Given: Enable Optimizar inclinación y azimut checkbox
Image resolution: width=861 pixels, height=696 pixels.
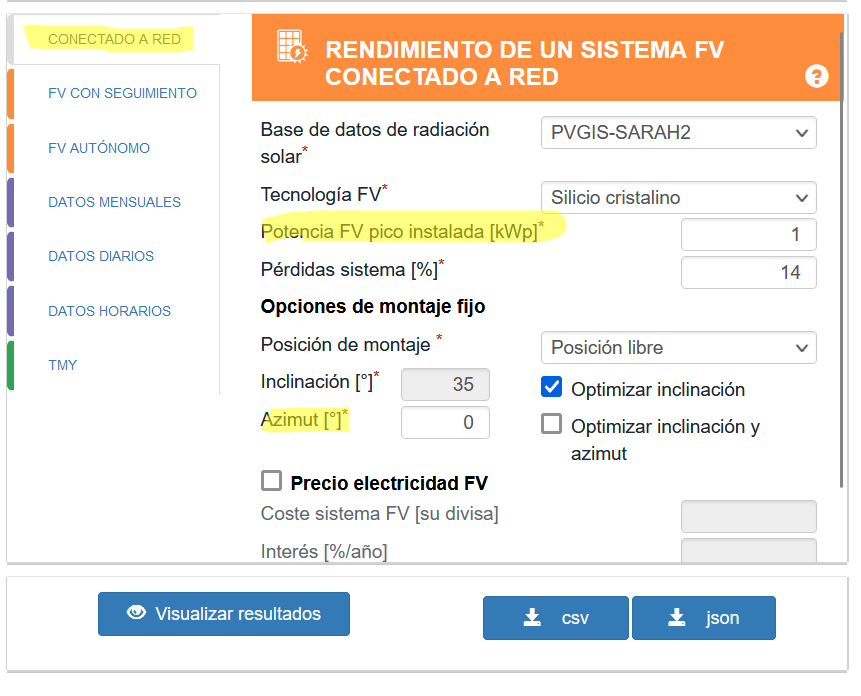Looking at the screenshot, I should (x=551, y=424).
